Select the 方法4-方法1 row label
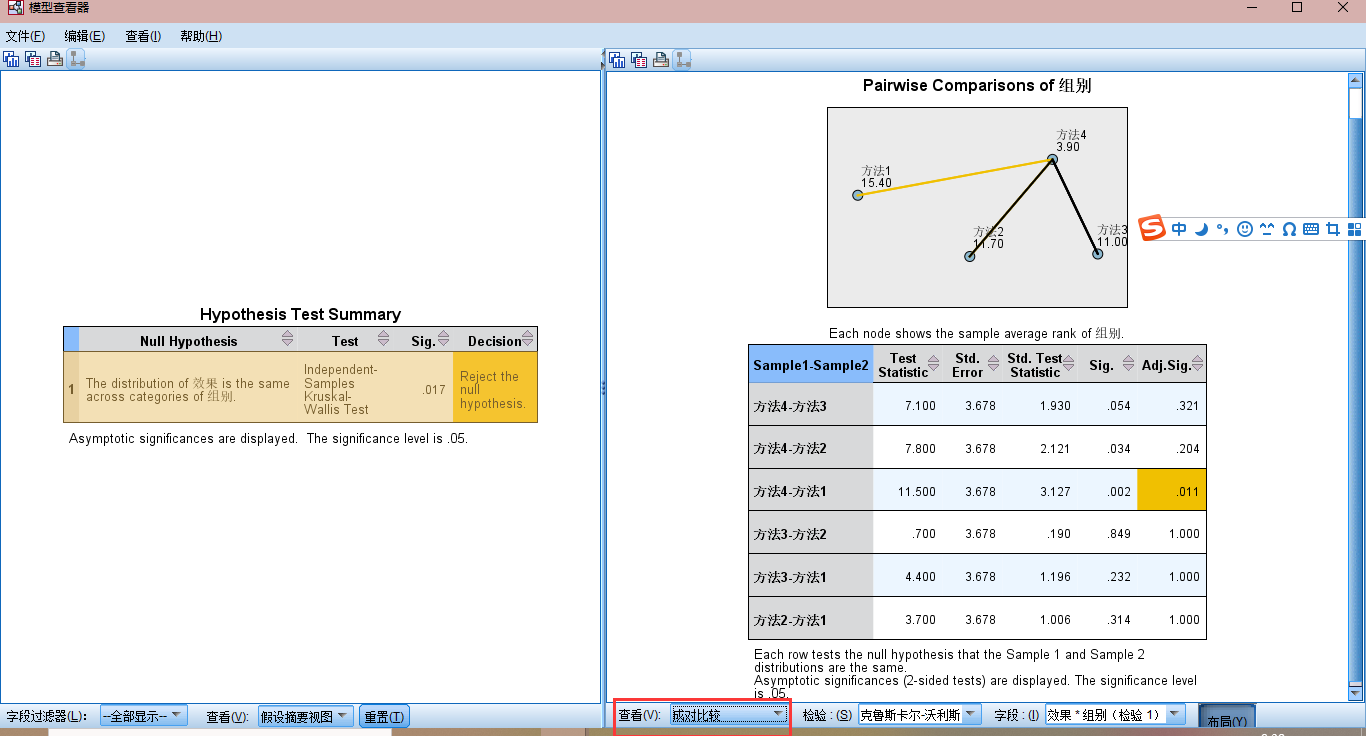1366x736 pixels. point(810,491)
